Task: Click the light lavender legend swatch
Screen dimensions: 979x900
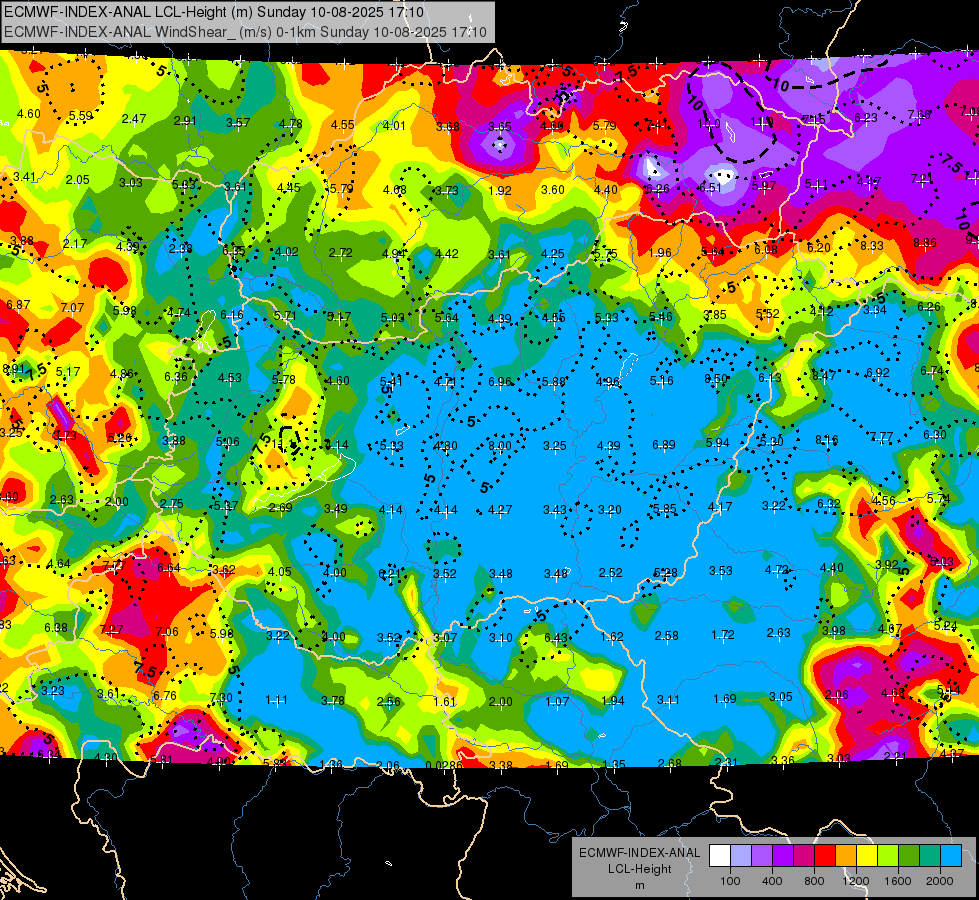Action: point(741,856)
